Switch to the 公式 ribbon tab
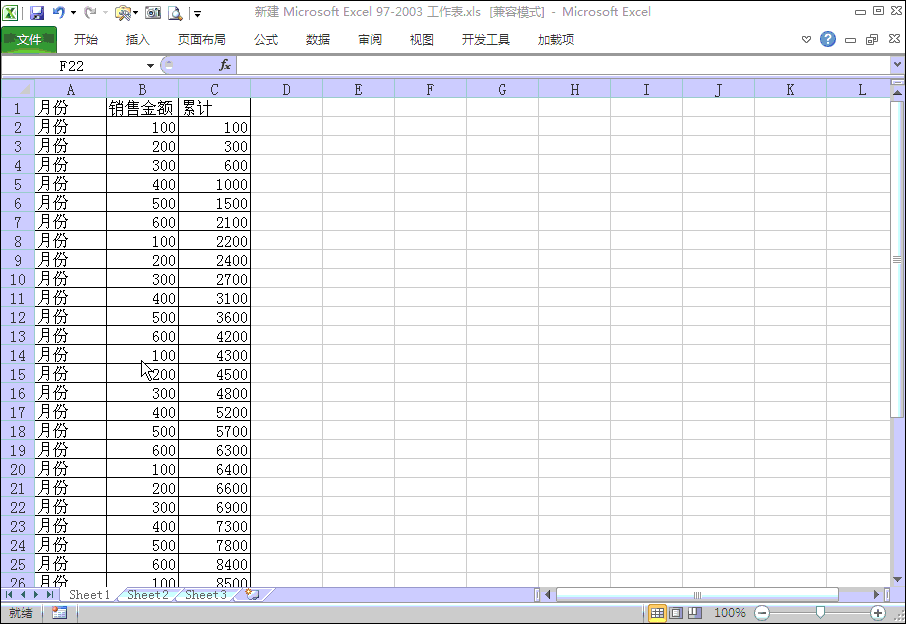This screenshot has width=906, height=624. (x=266, y=39)
